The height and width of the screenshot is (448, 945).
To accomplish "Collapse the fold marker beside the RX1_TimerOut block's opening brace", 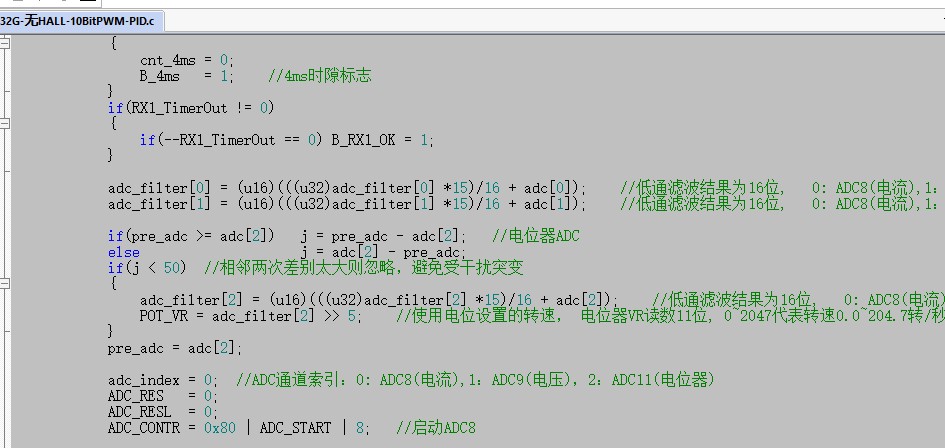I will 4,124.
